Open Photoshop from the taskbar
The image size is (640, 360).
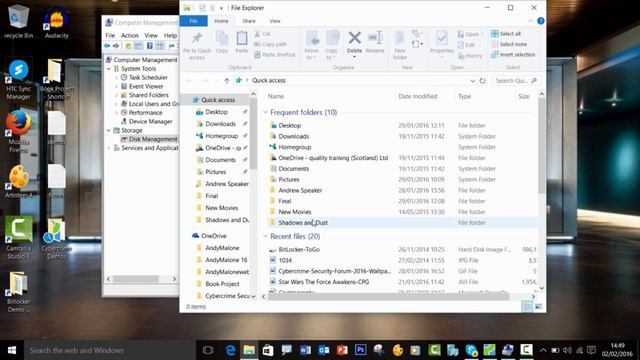(x=360, y=350)
